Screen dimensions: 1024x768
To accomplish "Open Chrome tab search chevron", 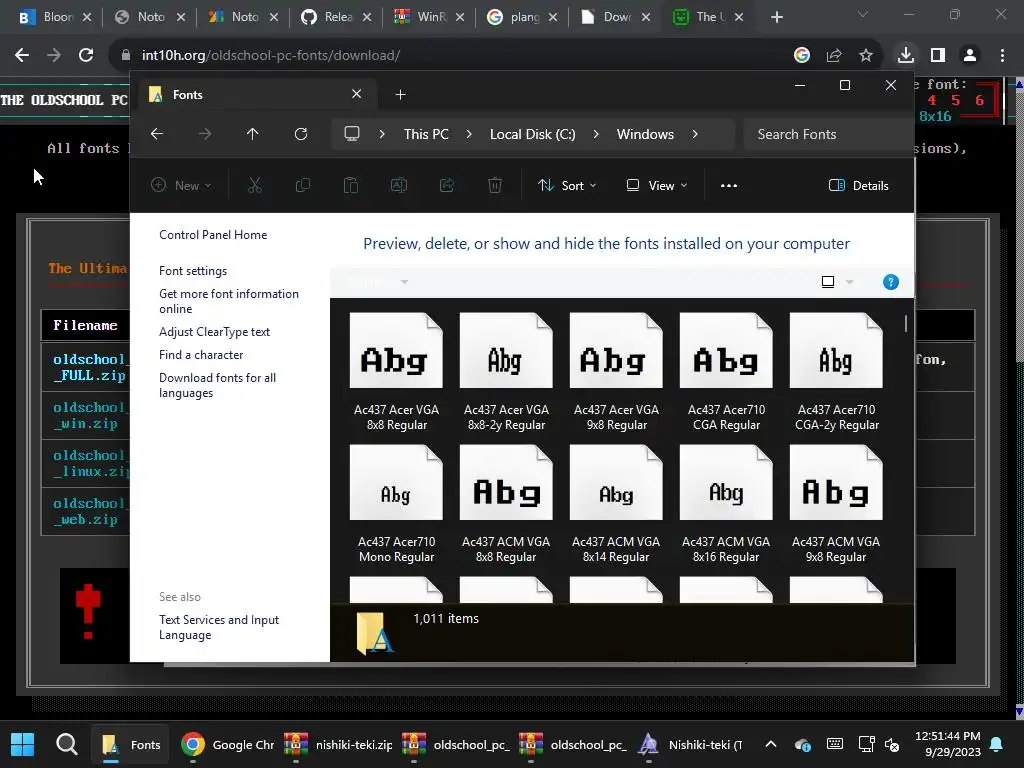I will pos(863,14).
